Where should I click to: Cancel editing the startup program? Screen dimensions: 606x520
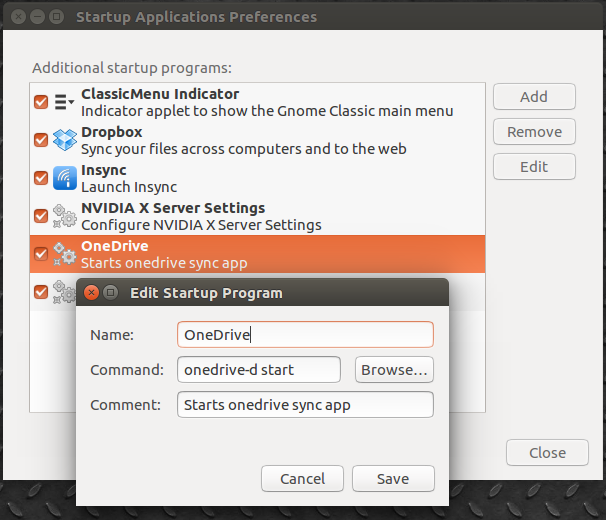click(302, 479)
